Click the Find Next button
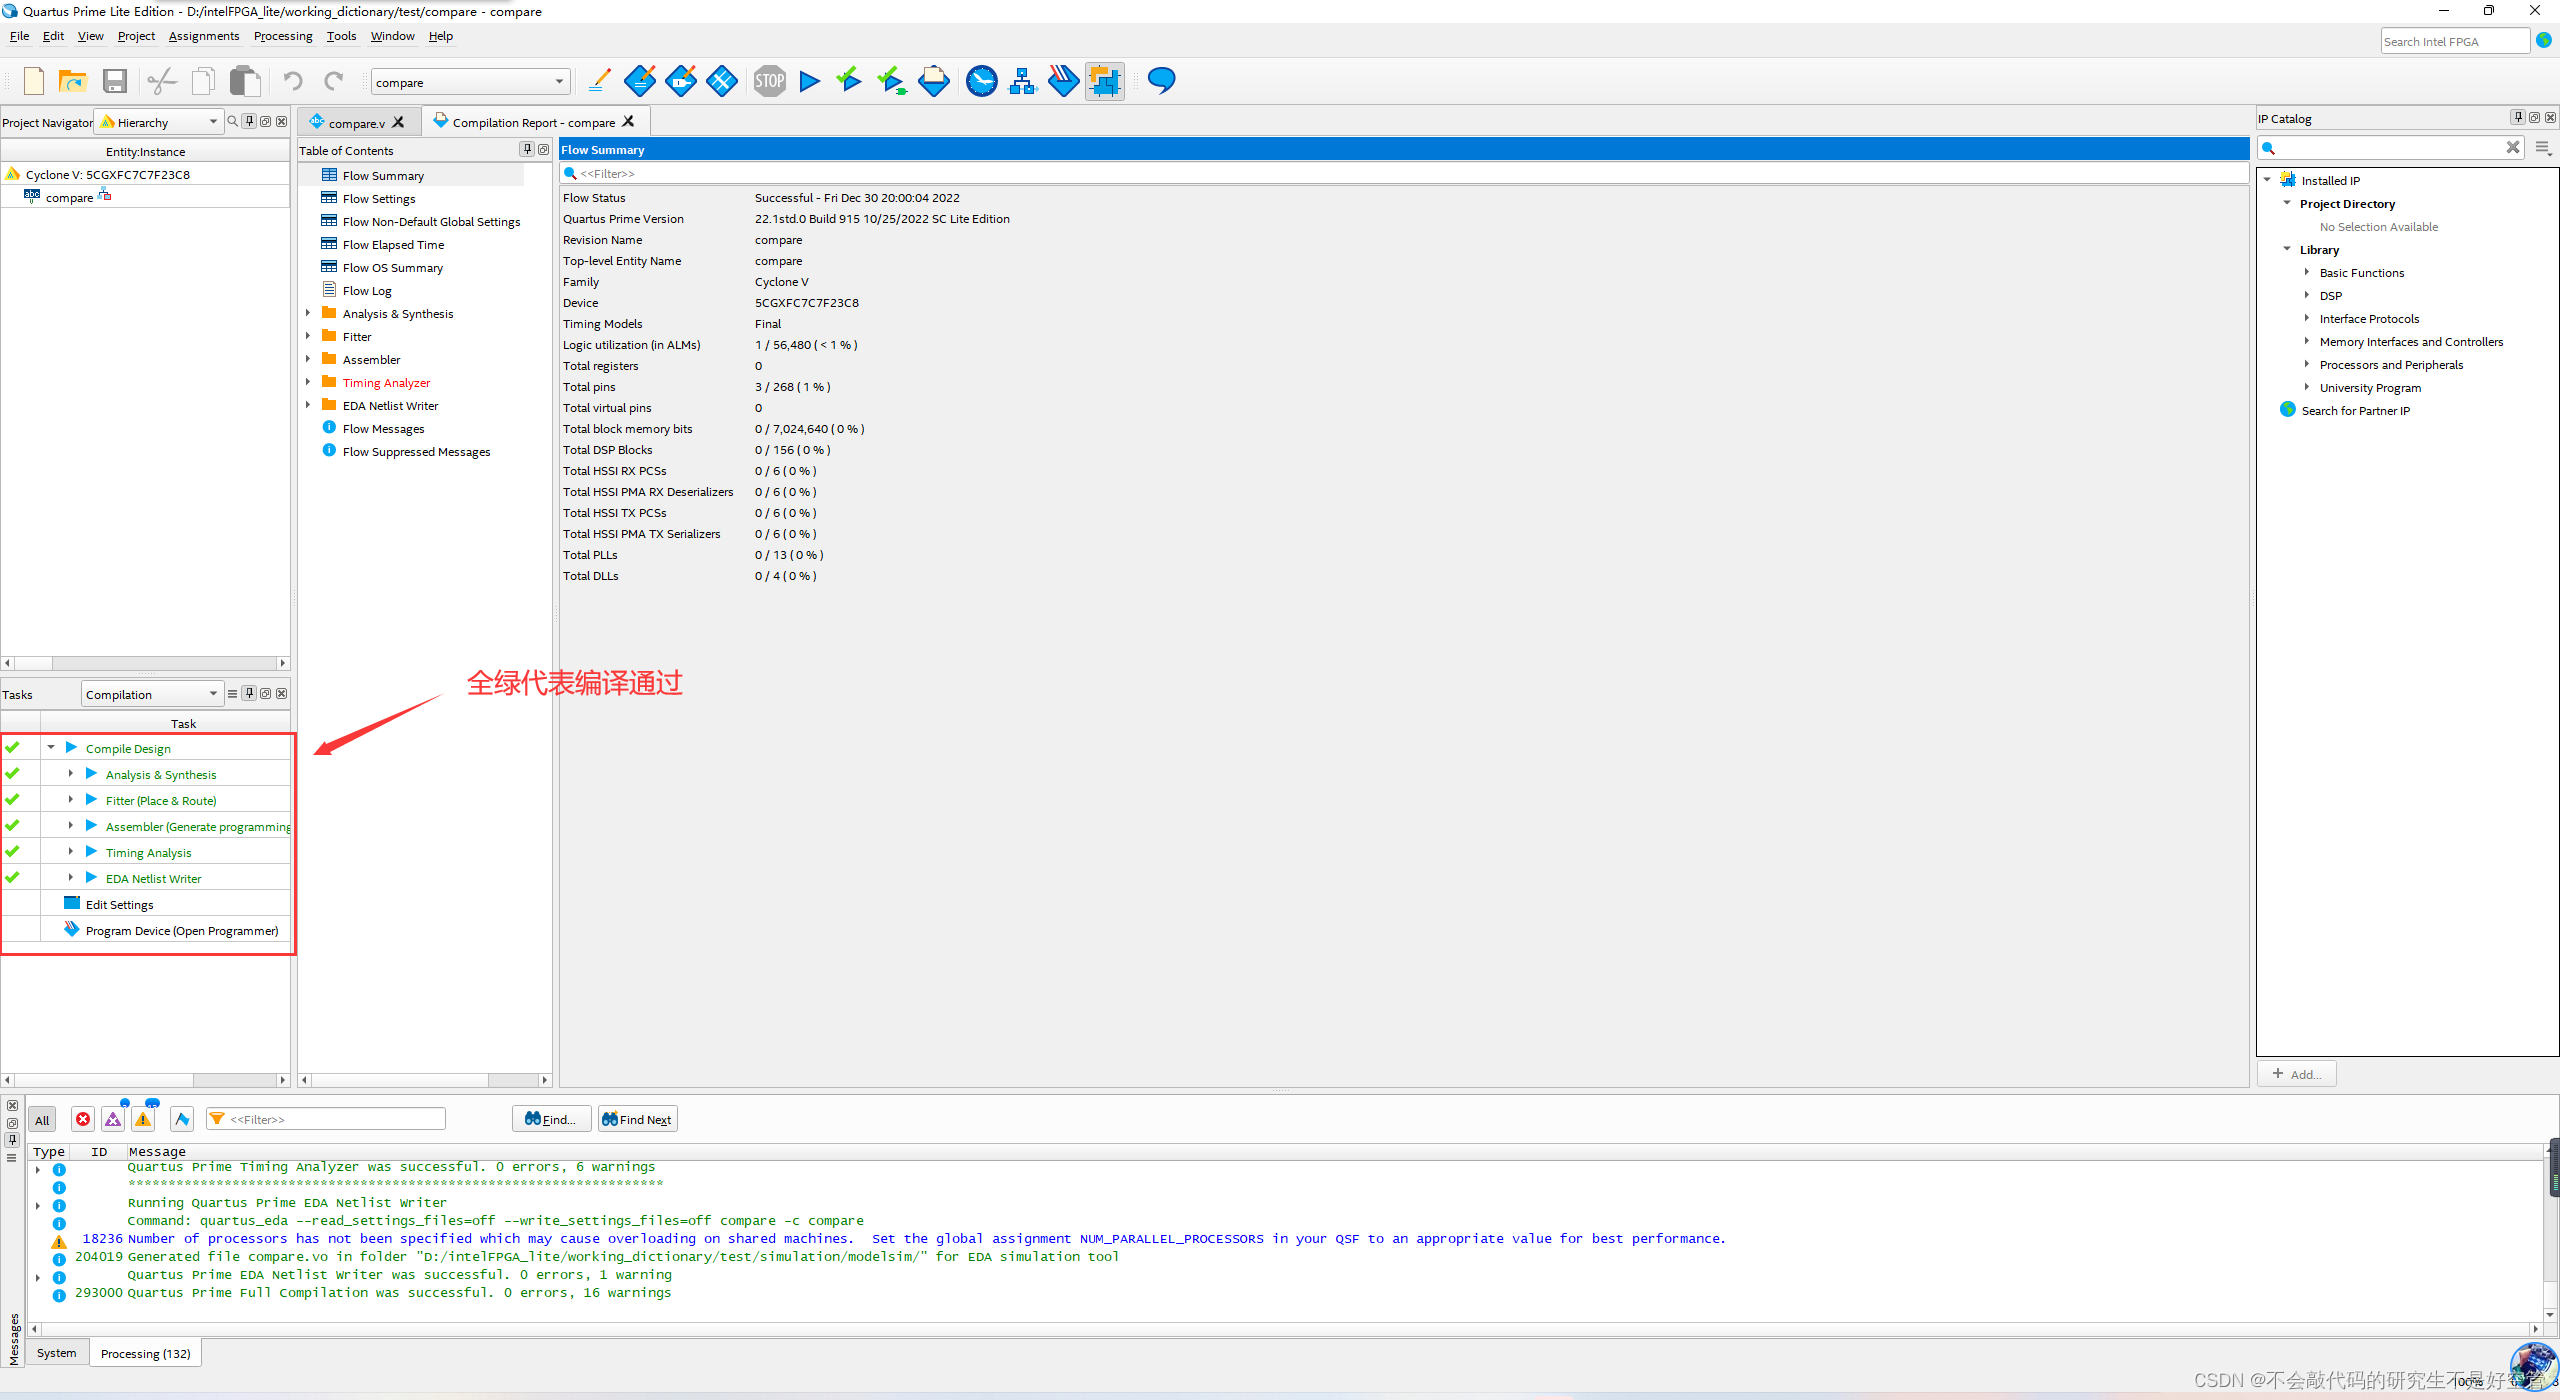The width and height of the screenshot is (2560, 1400). (637, 1119)
